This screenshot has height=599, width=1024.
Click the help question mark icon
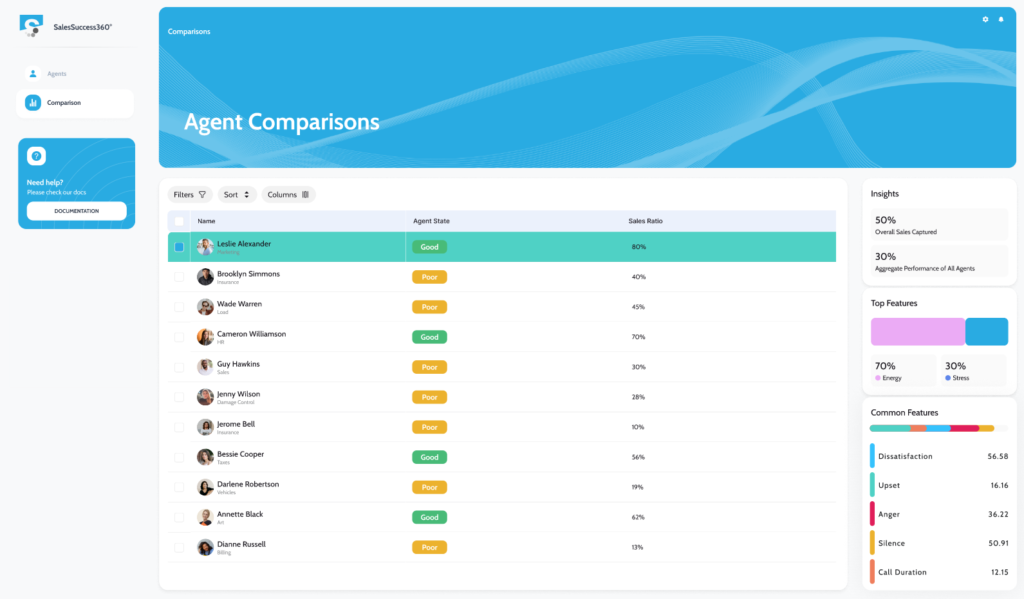[x=36, y=156]
